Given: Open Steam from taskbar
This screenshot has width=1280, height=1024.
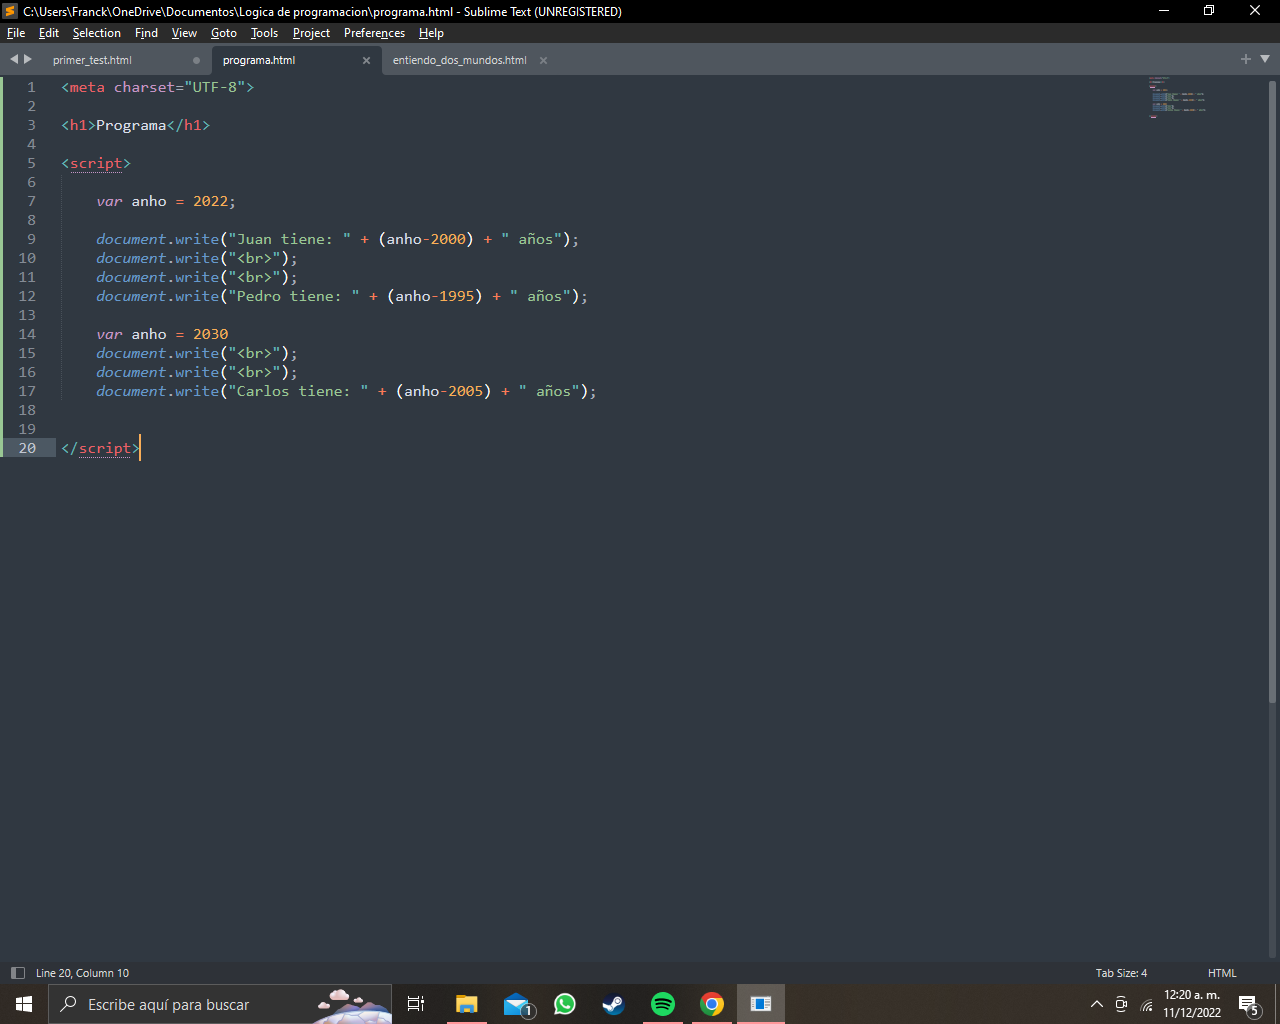Looking at the screenshot, I should click(613, 1004).
